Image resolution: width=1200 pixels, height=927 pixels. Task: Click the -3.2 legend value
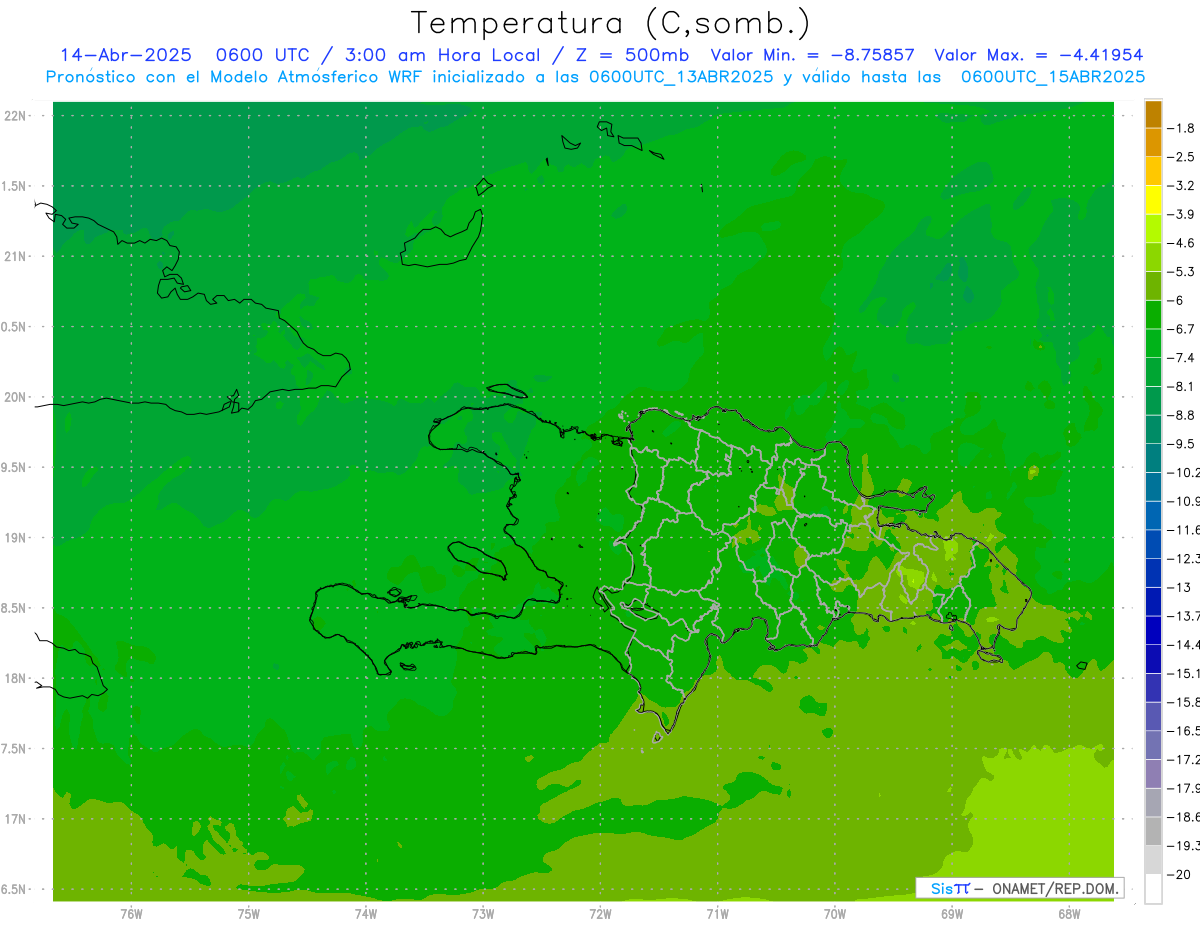pos(1183,186)
